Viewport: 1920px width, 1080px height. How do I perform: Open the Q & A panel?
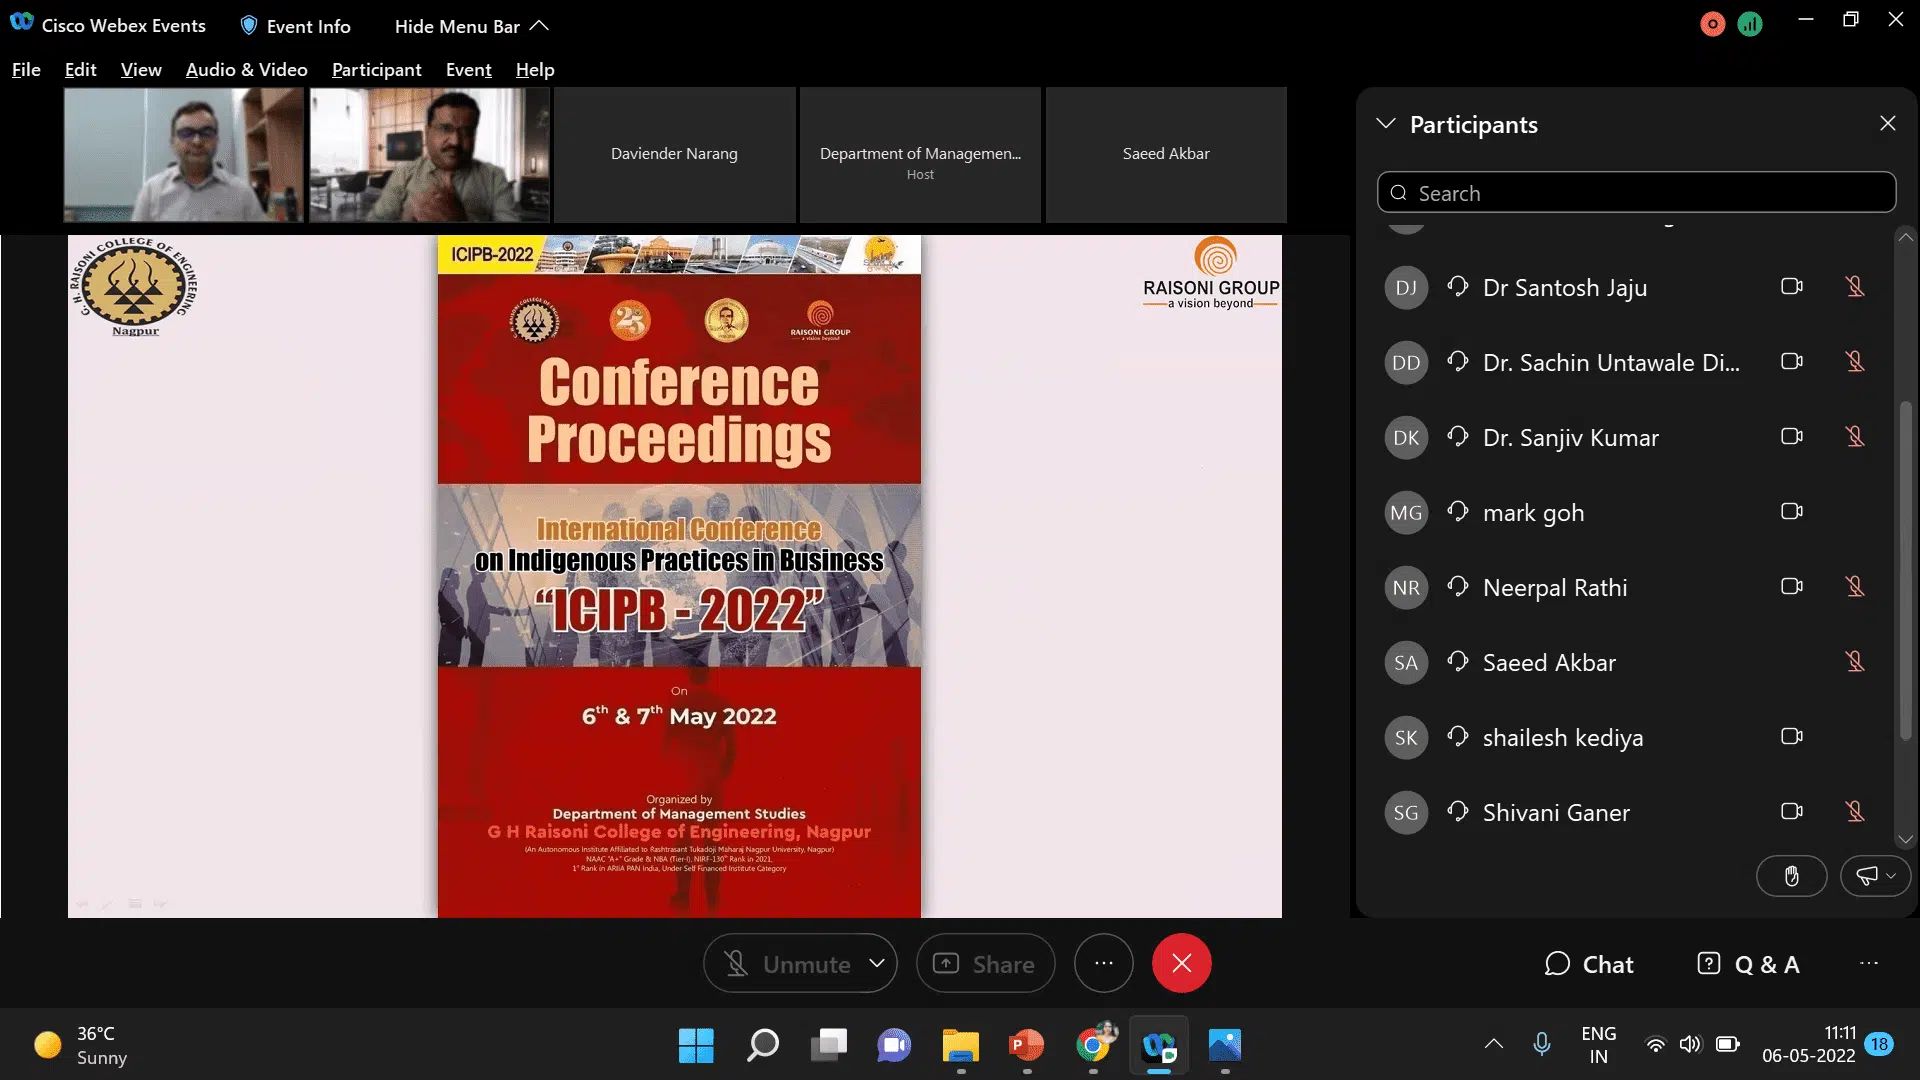tap(1749, 964)
